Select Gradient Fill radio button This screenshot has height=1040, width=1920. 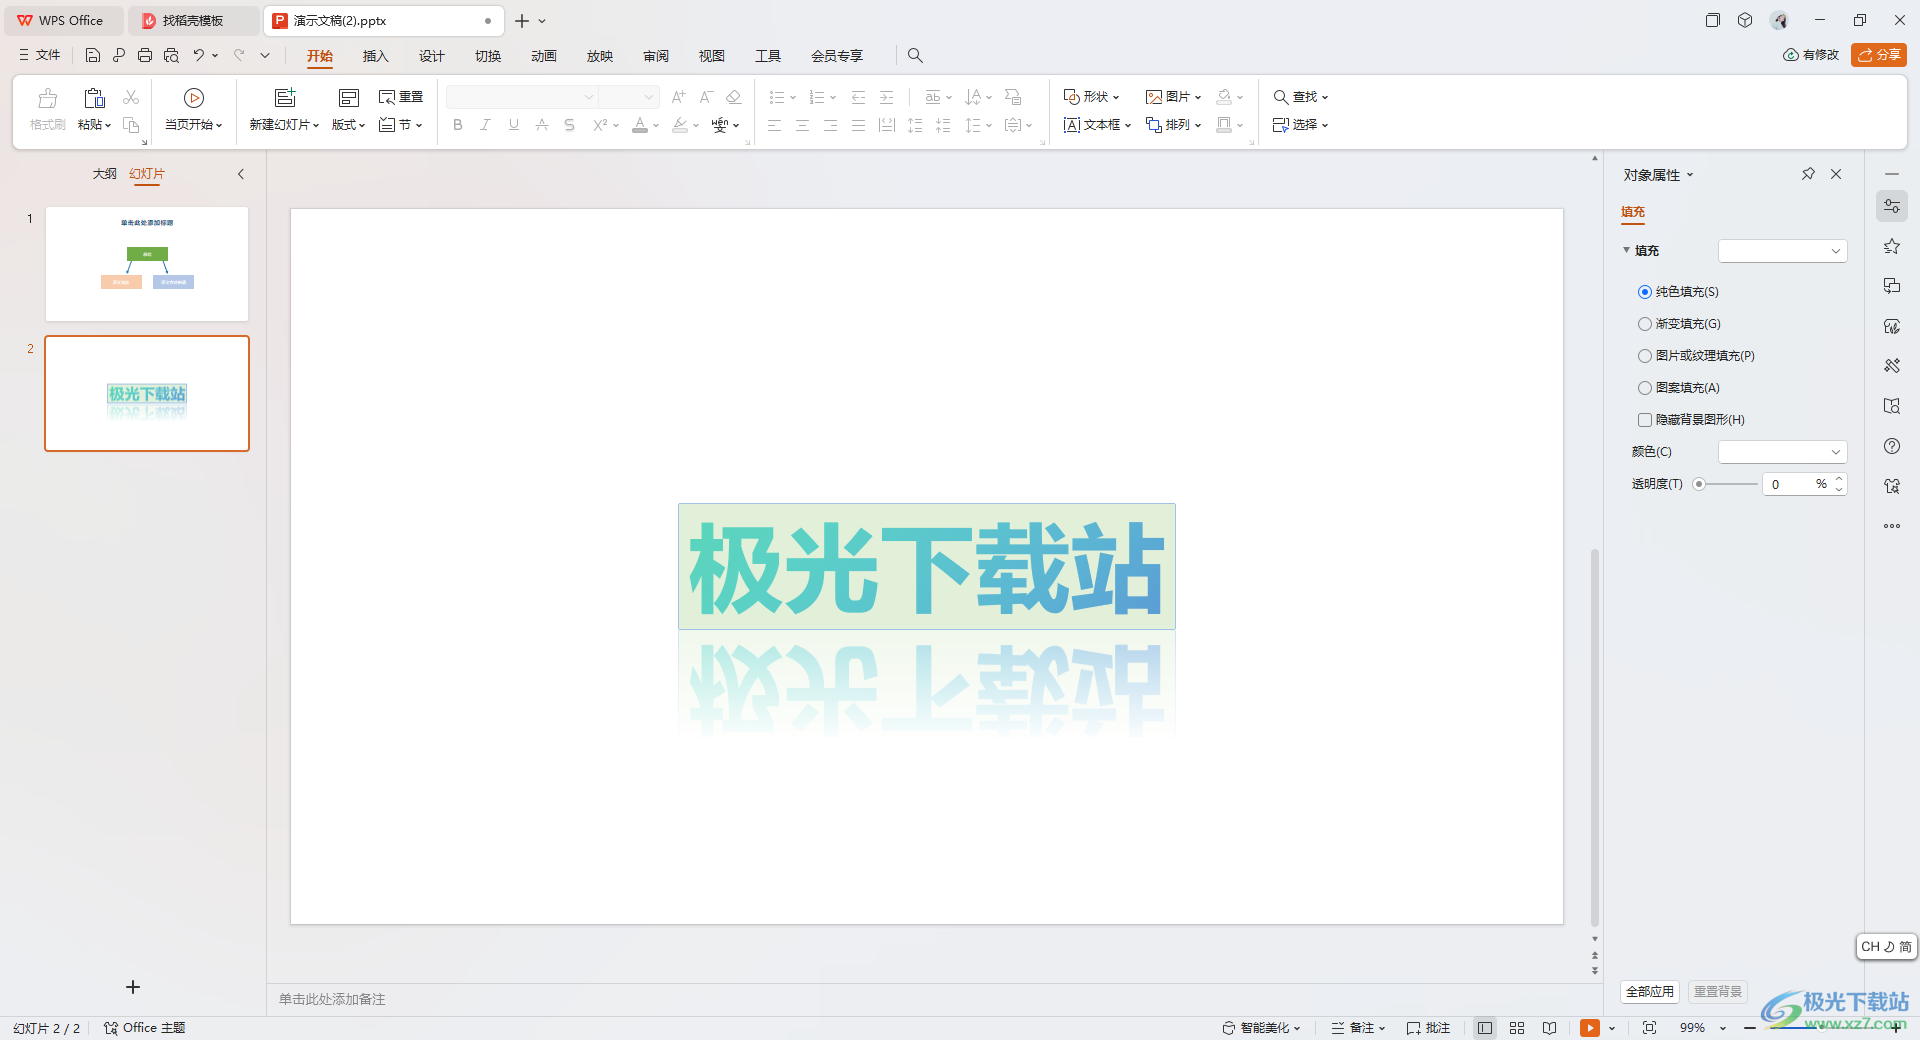1645,324
